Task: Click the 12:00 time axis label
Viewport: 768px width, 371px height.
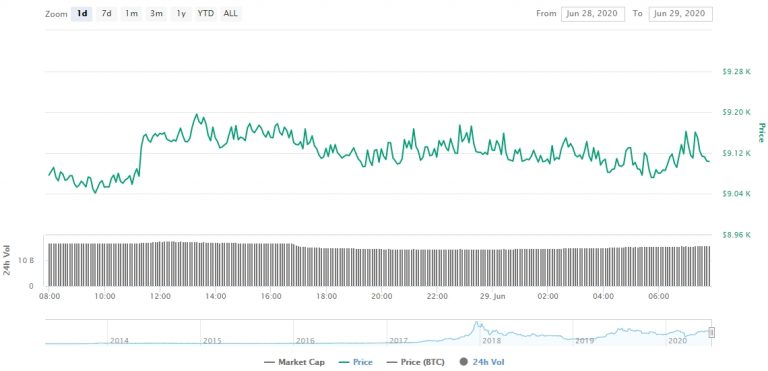Action: (160, 297)
